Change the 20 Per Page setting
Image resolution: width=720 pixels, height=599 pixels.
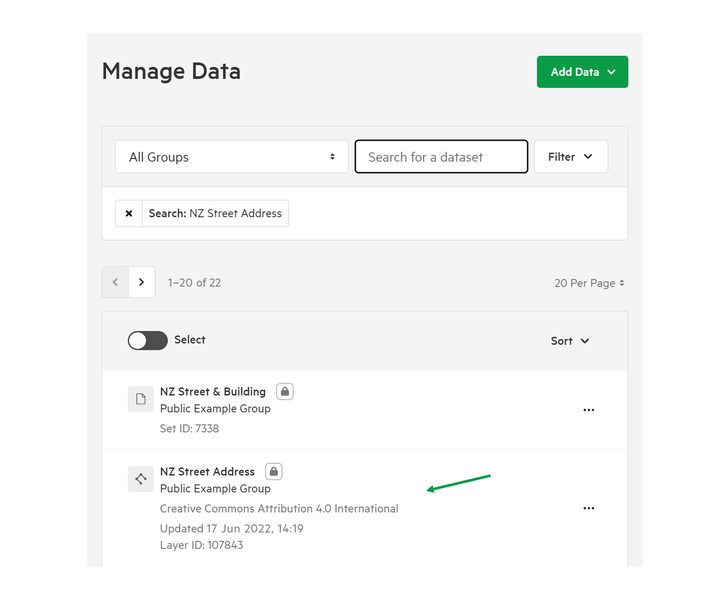(589, 283)
